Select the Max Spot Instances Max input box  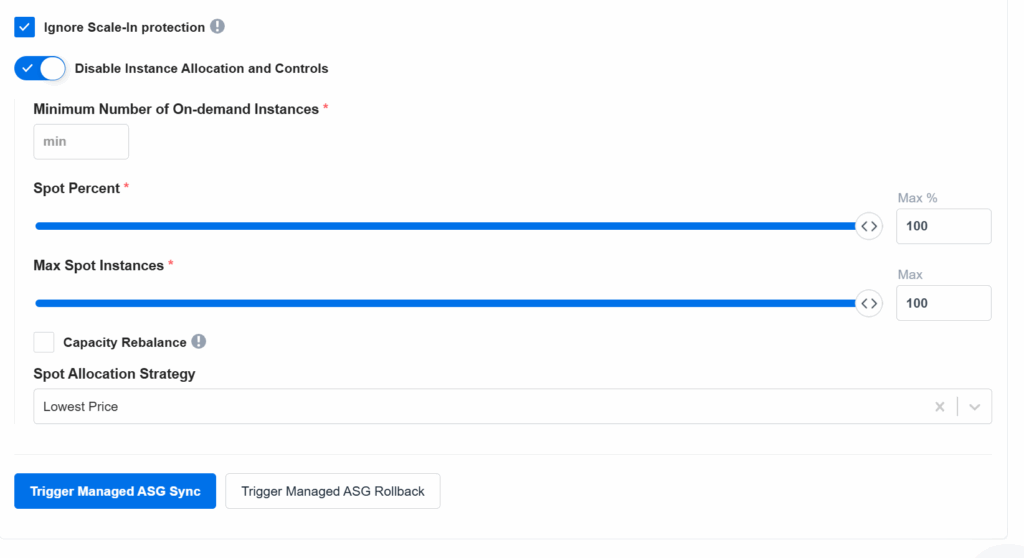pyautogui.click(x=943, y=303)
